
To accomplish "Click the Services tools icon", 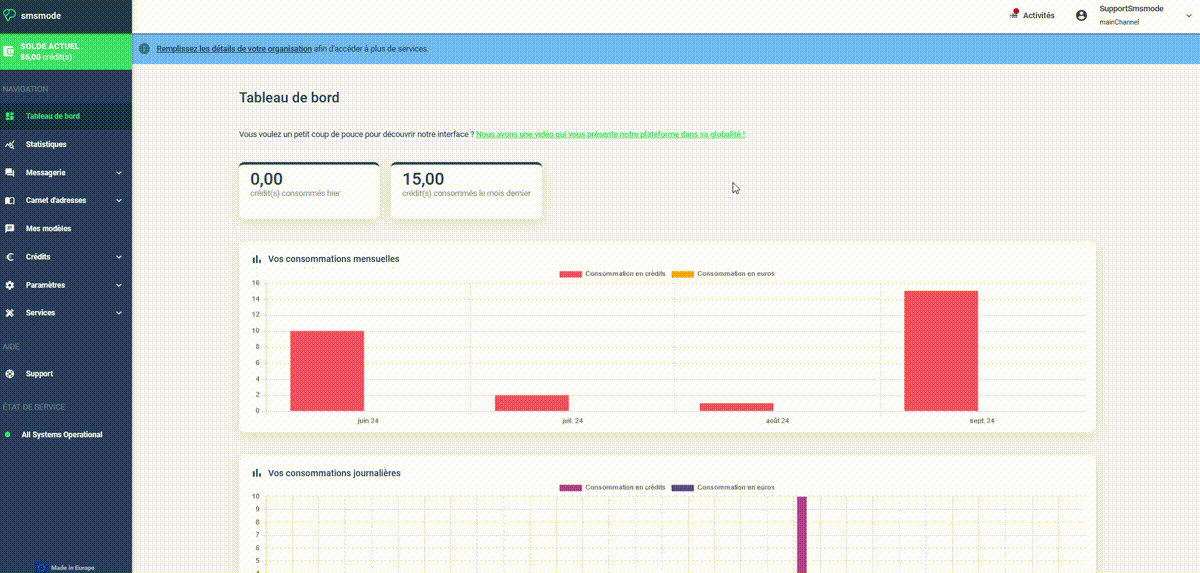I will coord(10,313).
